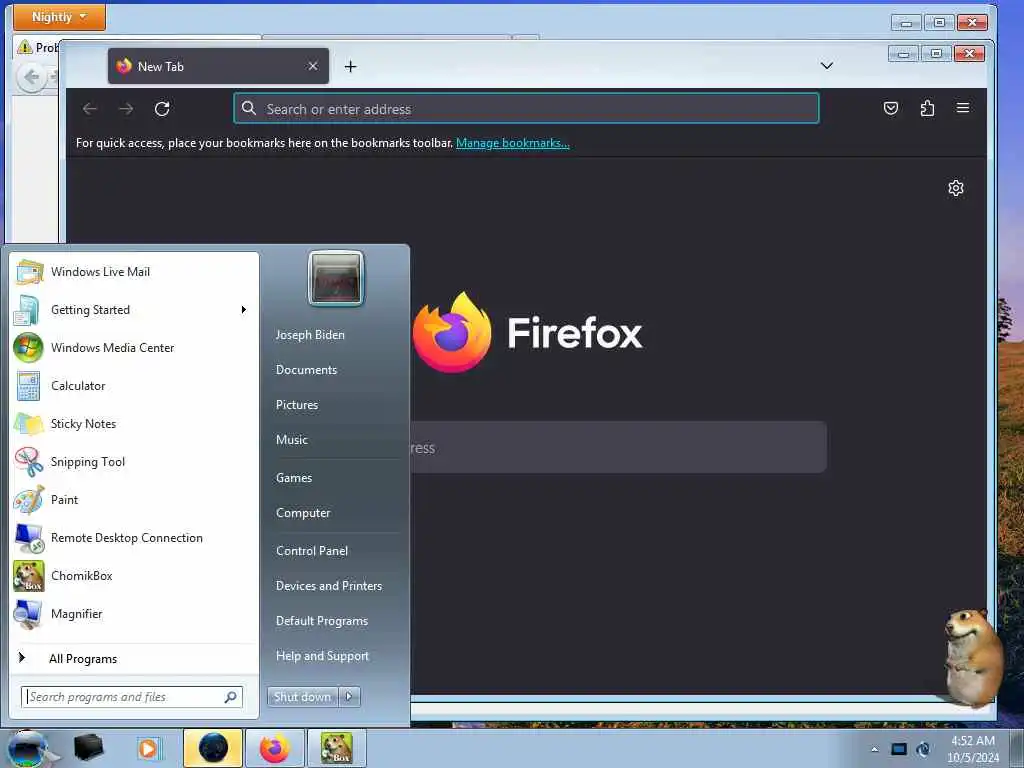Open Computer from Start menu

[303, 513]
